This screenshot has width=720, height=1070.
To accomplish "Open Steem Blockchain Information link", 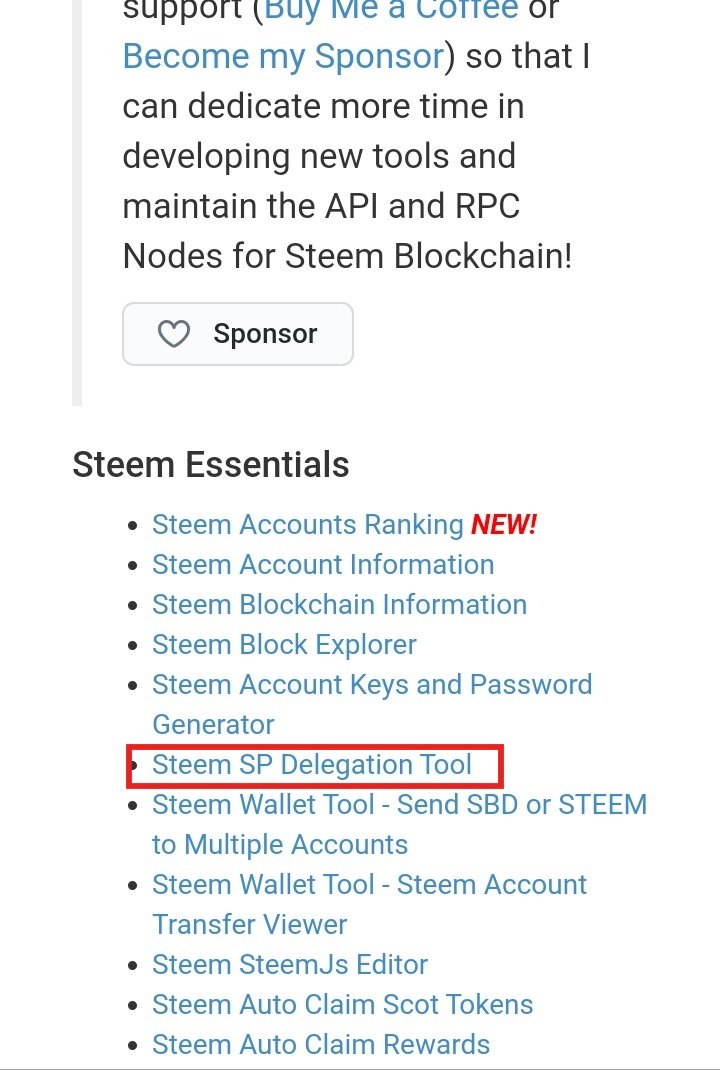I will pos(339,605).
